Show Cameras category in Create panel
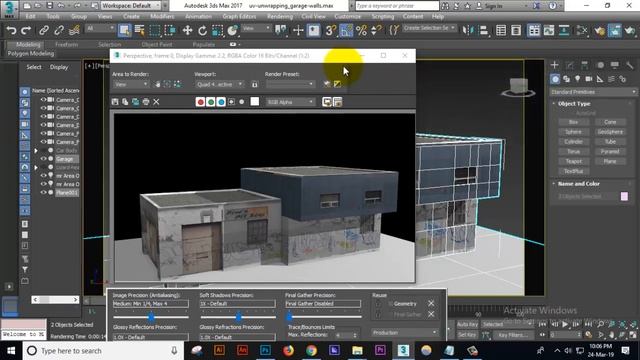Viewport: 640px width, 360px height. [x=589, y=79]
